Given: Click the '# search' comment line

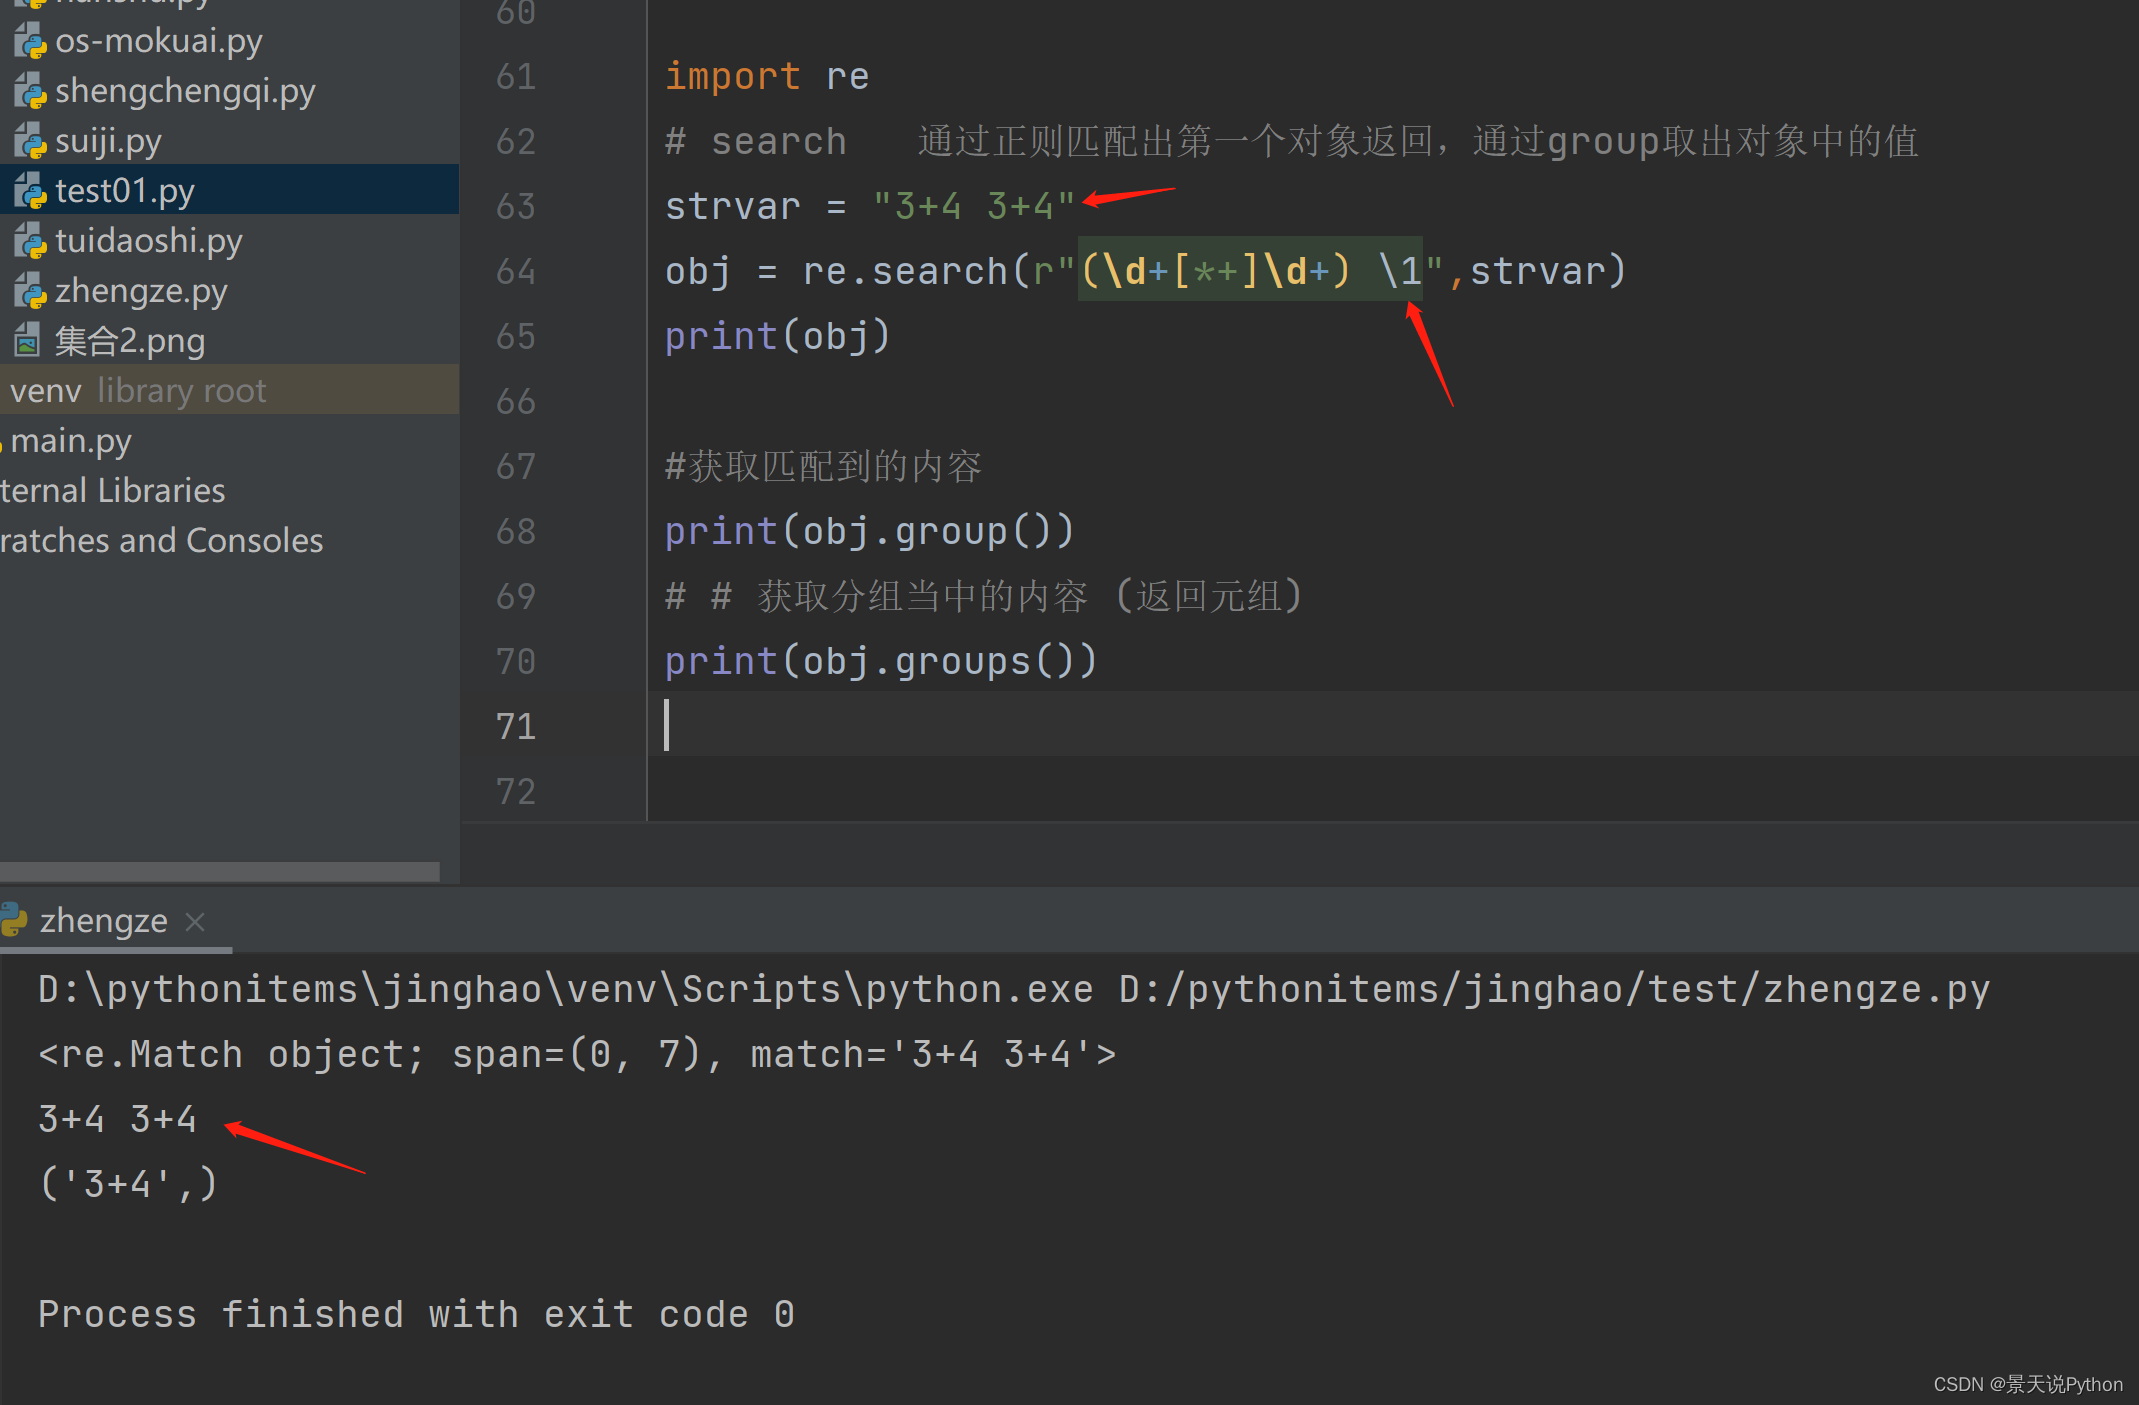Looking at the screenshot, I should pos(1292,141).
